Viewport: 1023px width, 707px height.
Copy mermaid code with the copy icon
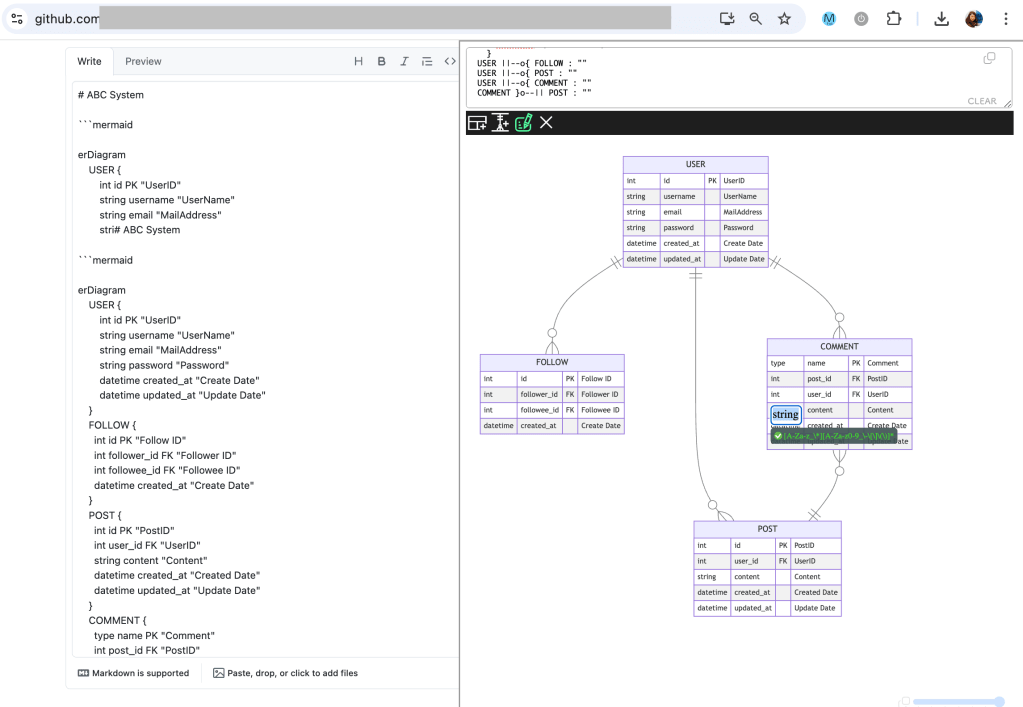[989, 59]
